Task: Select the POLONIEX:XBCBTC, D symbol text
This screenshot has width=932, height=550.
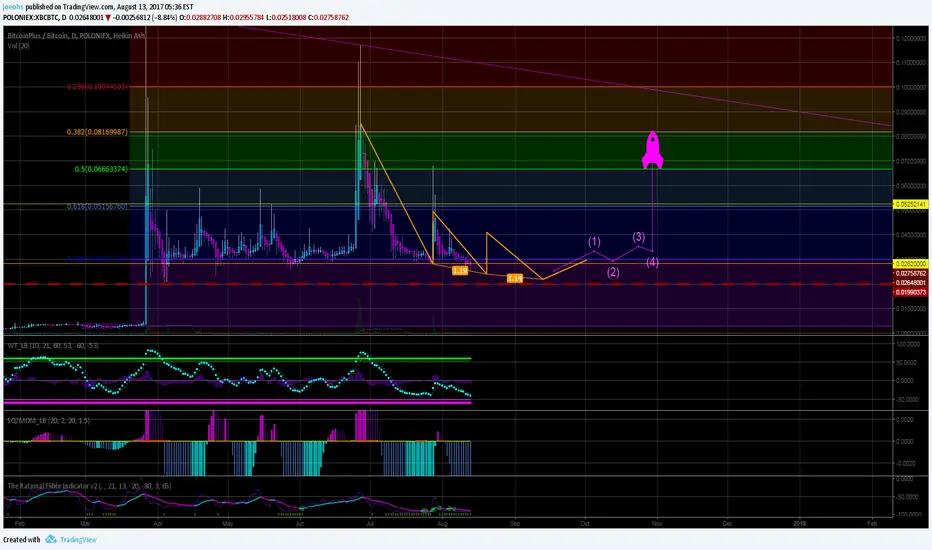Action: point(34,17)
